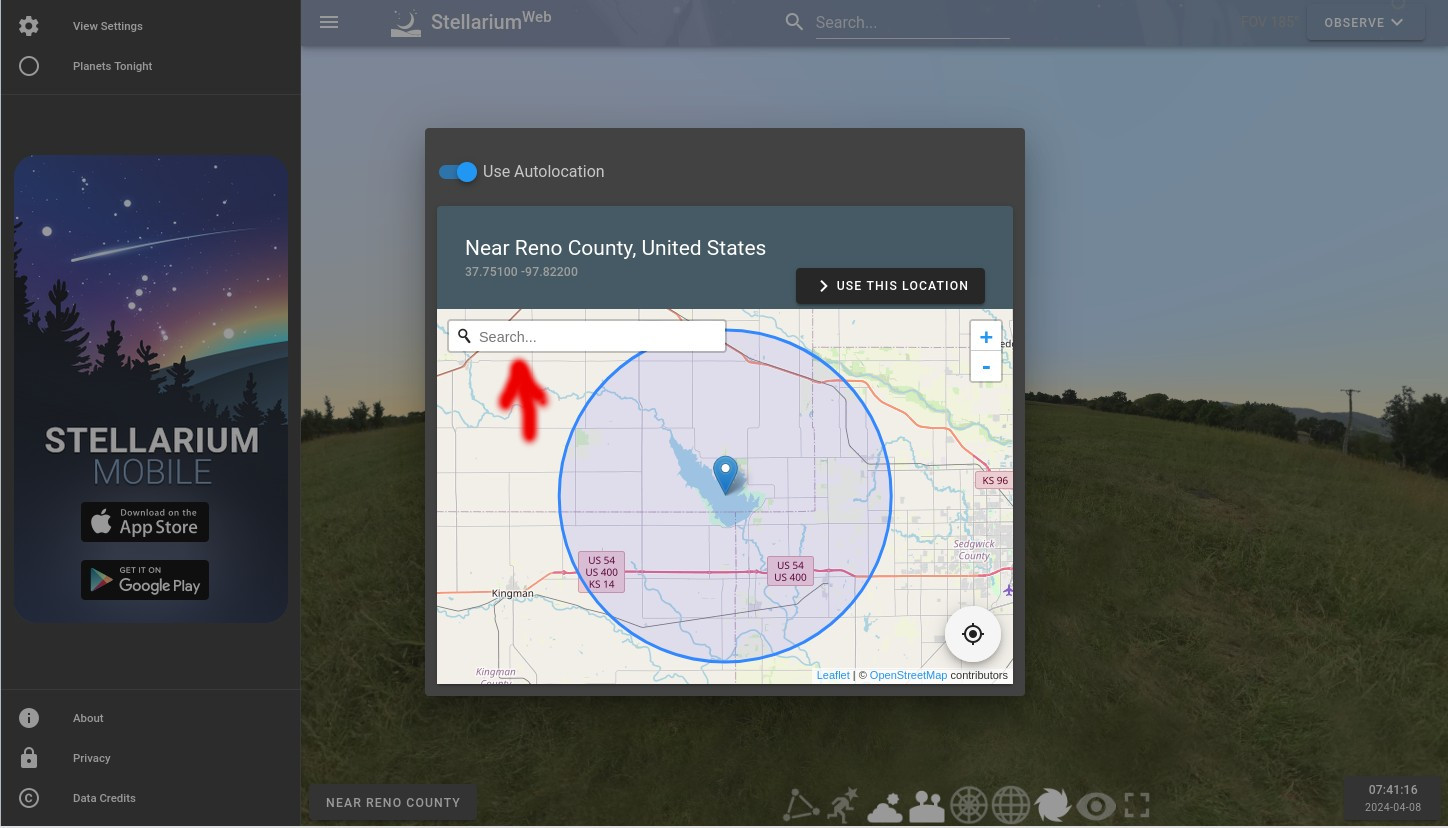This screenshot has width=1448, height=828.
Task: Click the Stellarium Web logo
Action: pos(470,22)
